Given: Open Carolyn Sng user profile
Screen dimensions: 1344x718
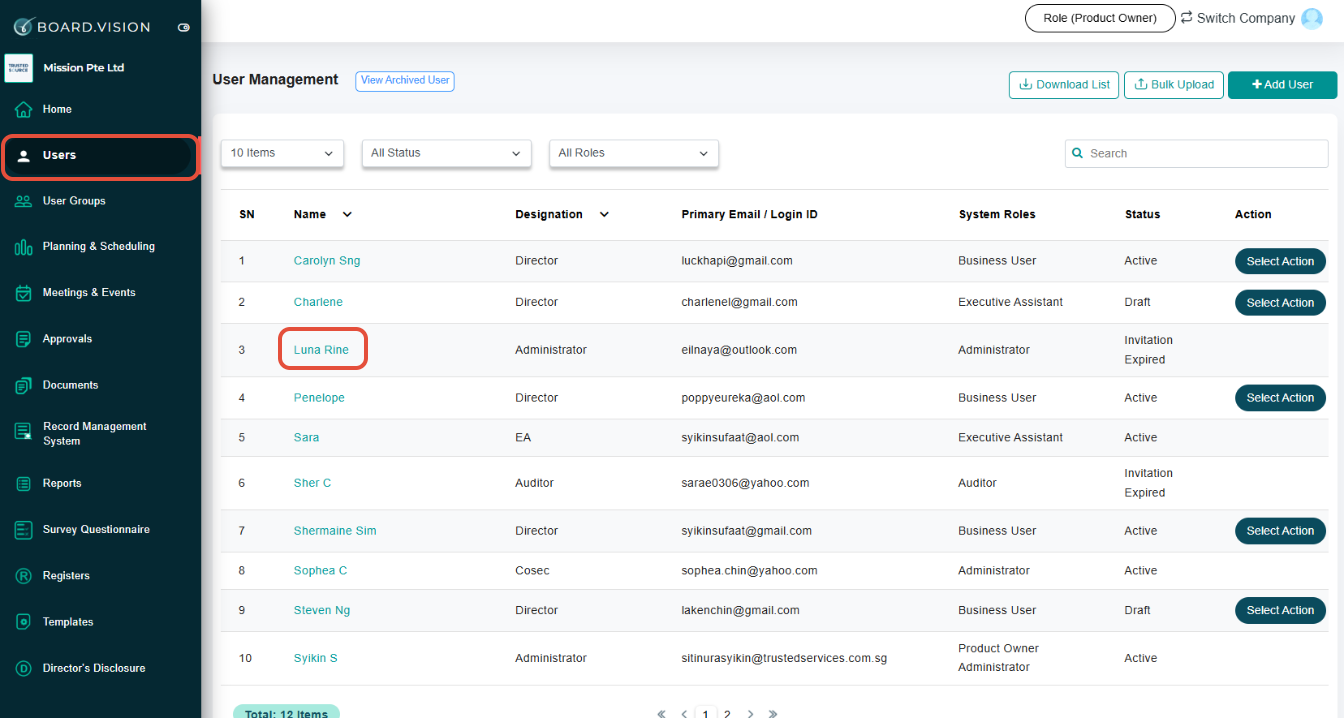Looking at the screenshot, I should point(327,261).
